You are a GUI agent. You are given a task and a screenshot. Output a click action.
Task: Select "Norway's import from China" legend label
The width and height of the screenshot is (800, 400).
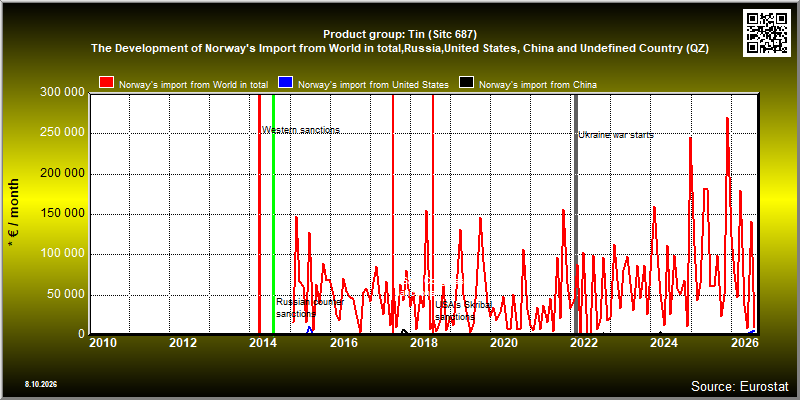538,85
